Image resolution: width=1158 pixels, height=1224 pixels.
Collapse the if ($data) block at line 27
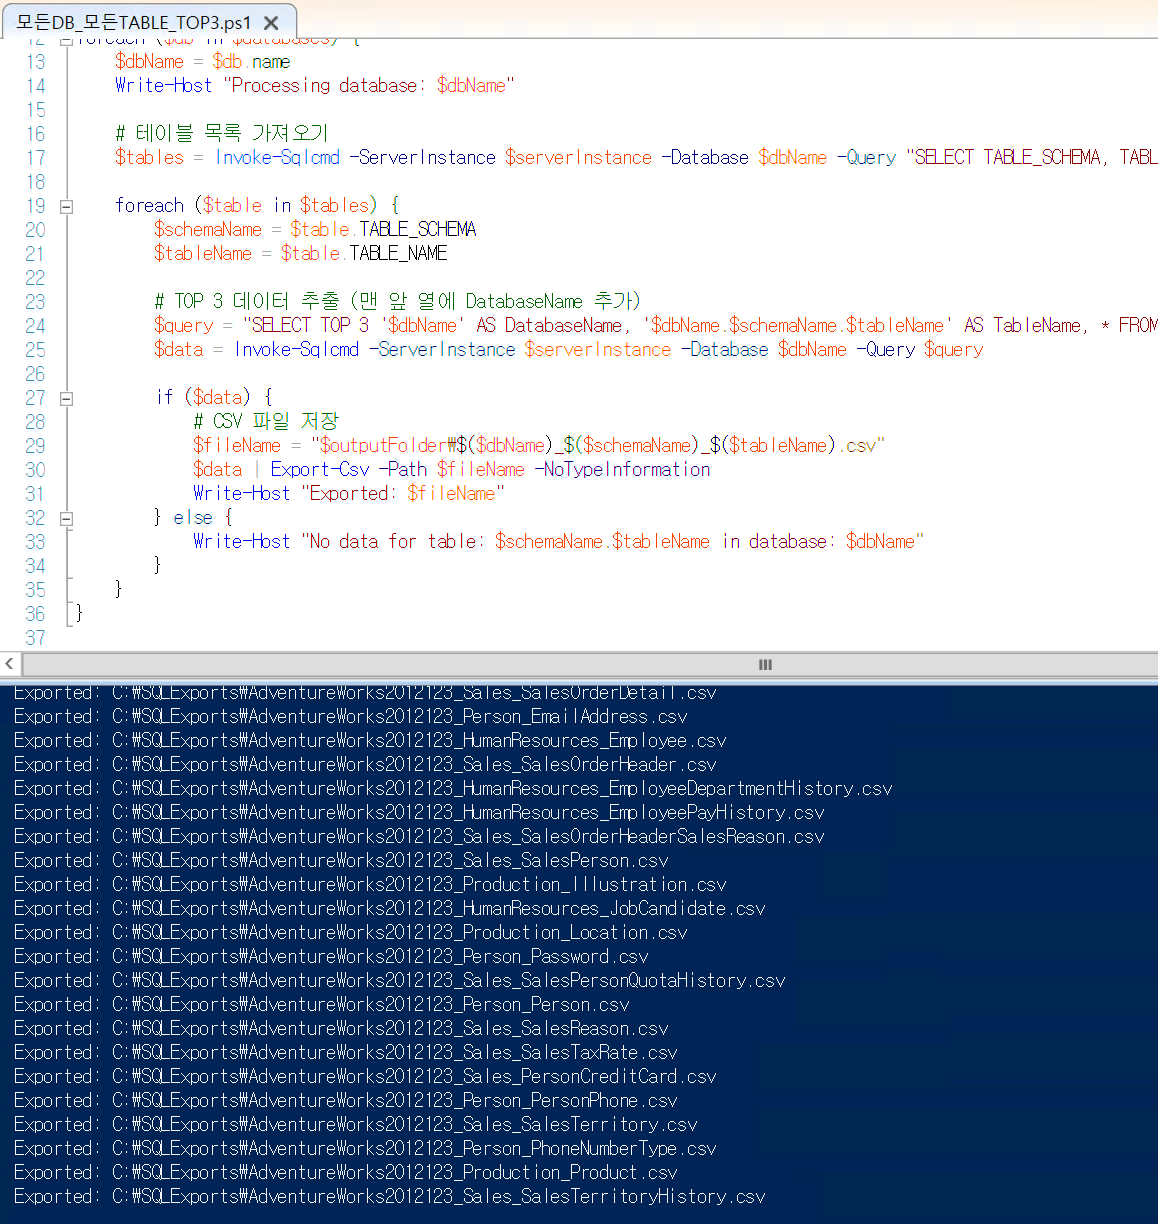(x=66, y=399)
